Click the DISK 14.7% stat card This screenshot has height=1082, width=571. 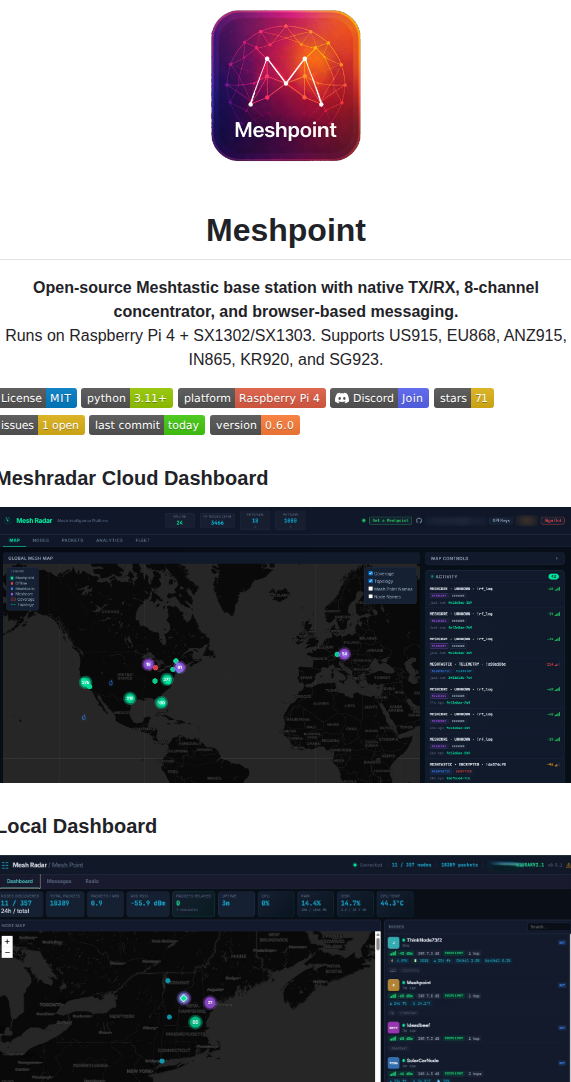point(356,904)
